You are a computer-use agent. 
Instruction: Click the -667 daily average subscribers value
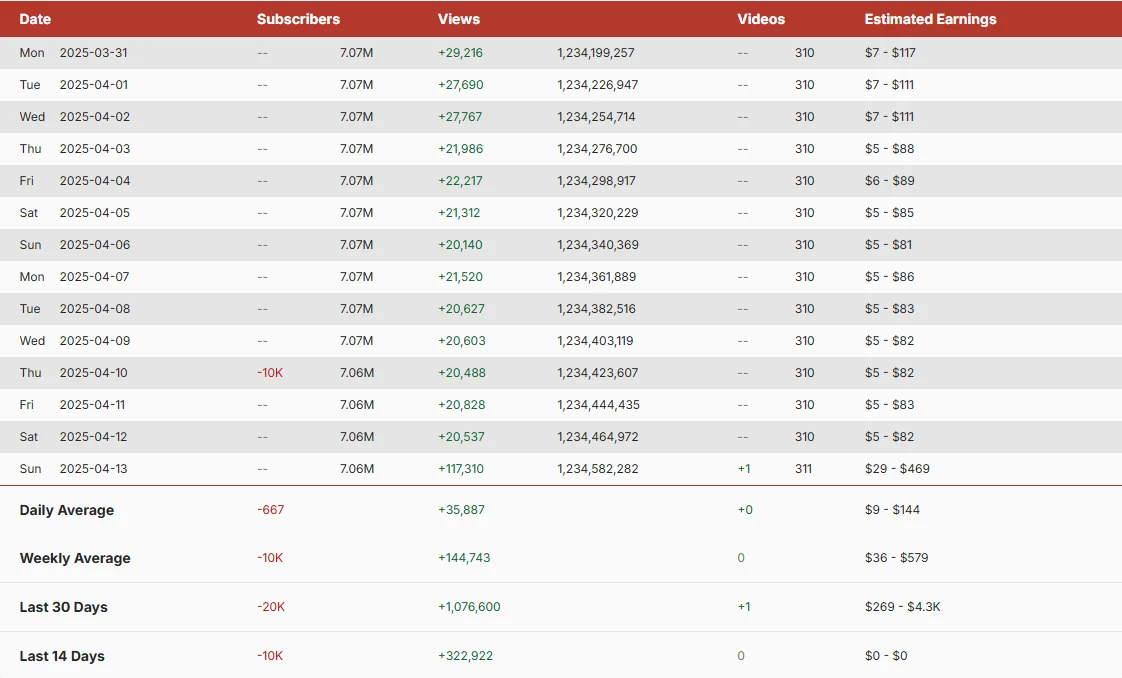tap(270, 510)
